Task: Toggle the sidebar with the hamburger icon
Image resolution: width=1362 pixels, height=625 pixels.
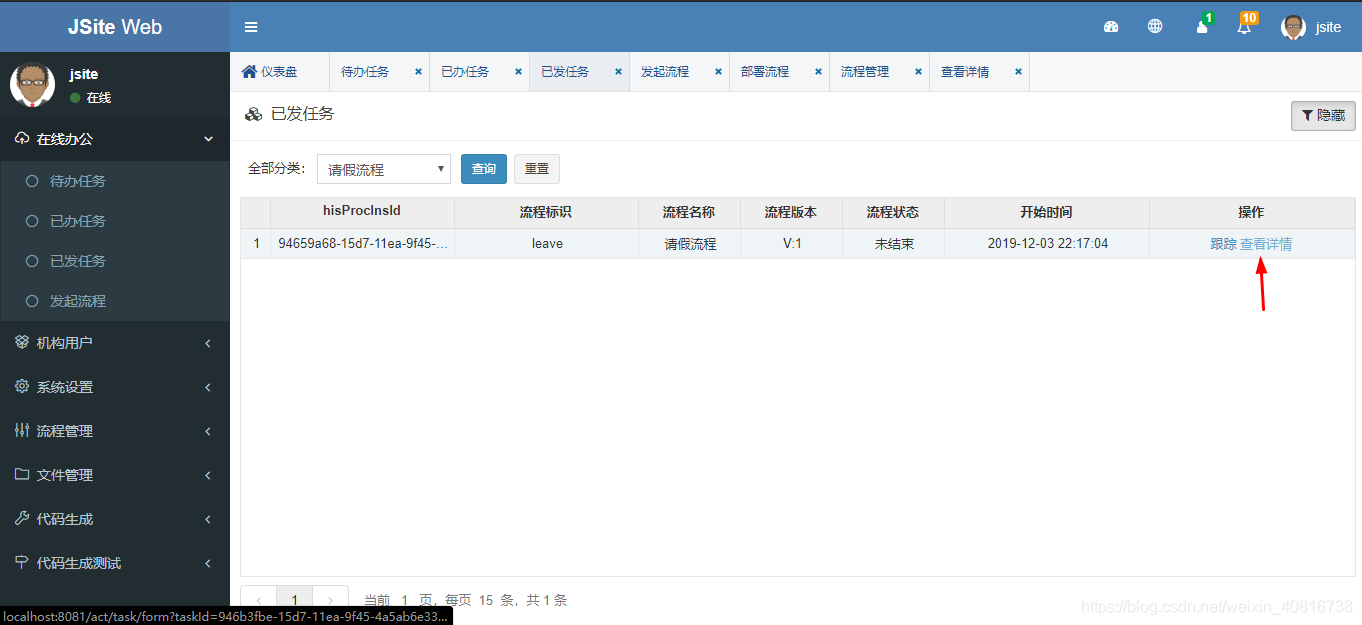Action: 251,27
